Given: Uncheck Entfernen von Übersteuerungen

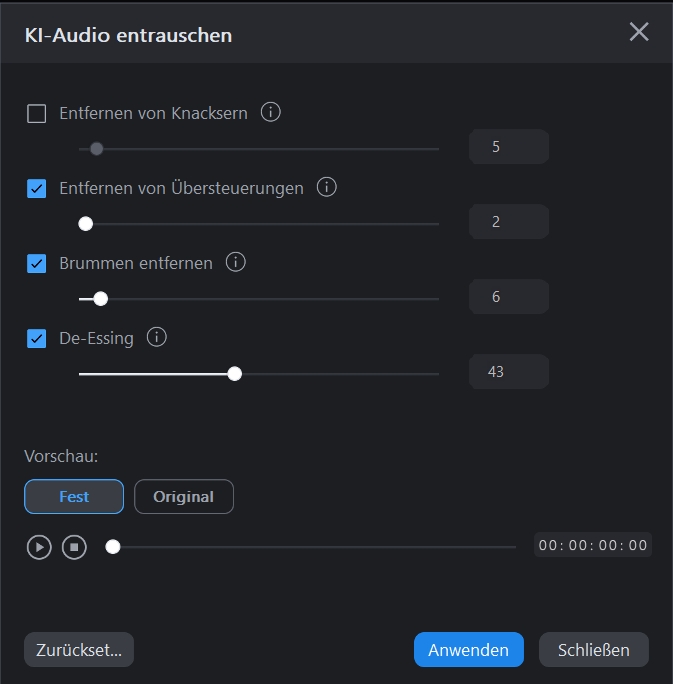Looking at the screenshot, I should point(37,188).
